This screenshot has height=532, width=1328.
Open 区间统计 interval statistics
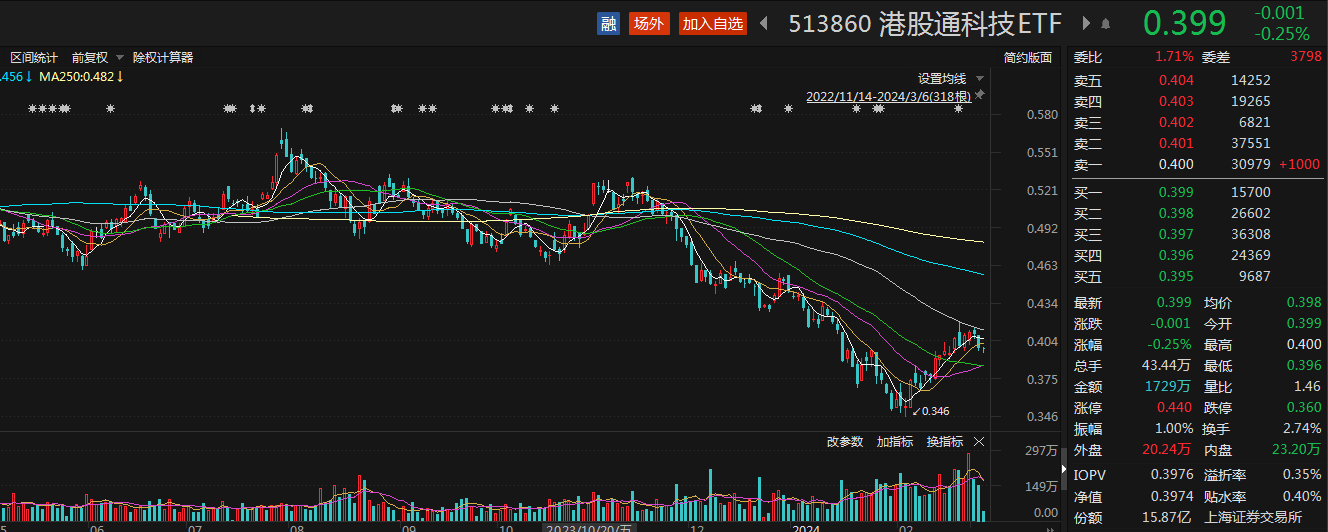[x=33, y=58]
